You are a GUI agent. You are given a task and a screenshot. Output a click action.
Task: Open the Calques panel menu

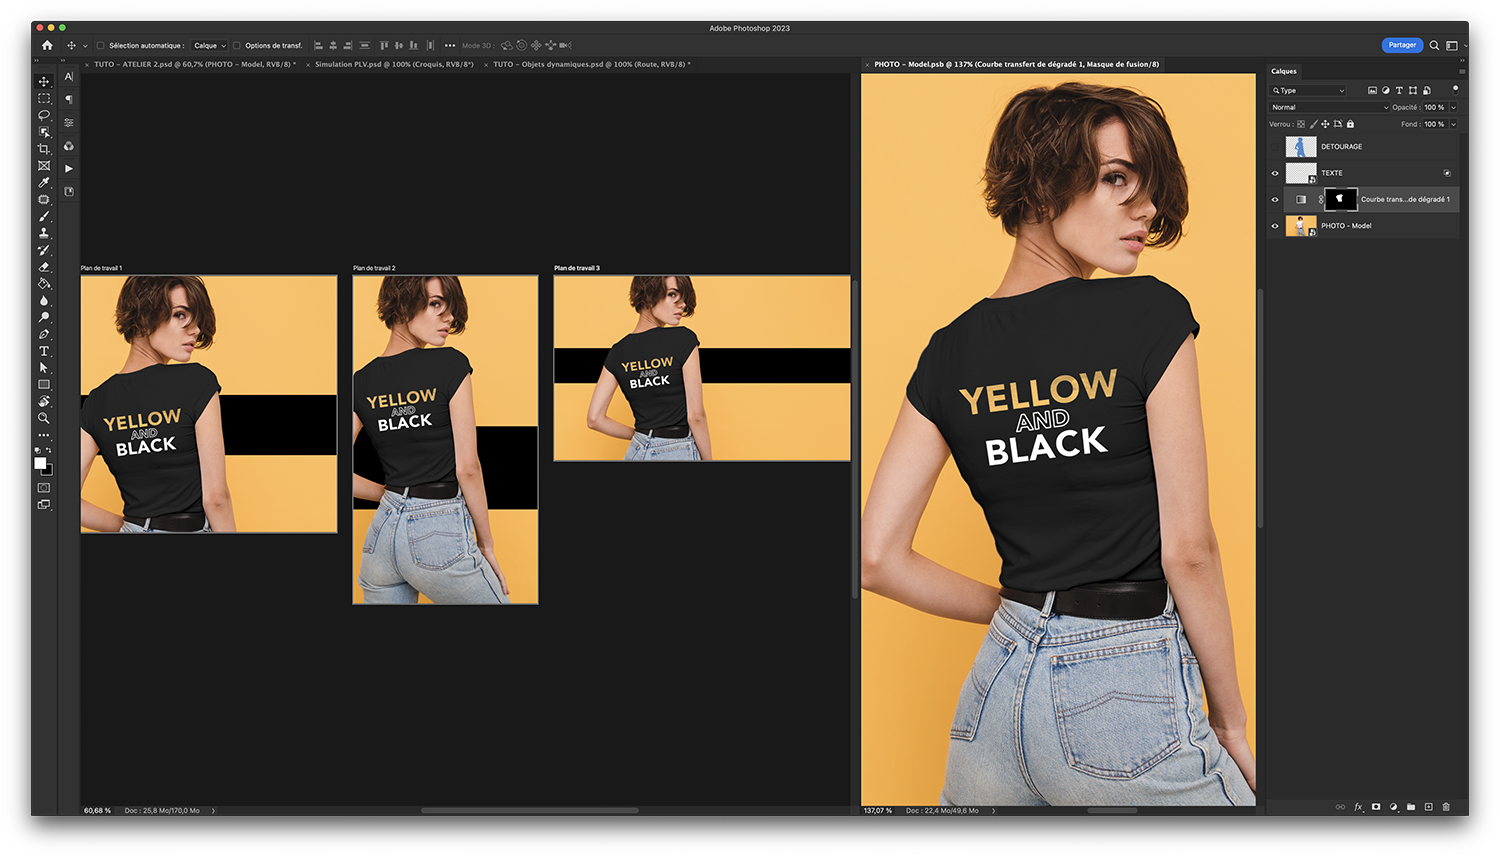click(1462, 71)
